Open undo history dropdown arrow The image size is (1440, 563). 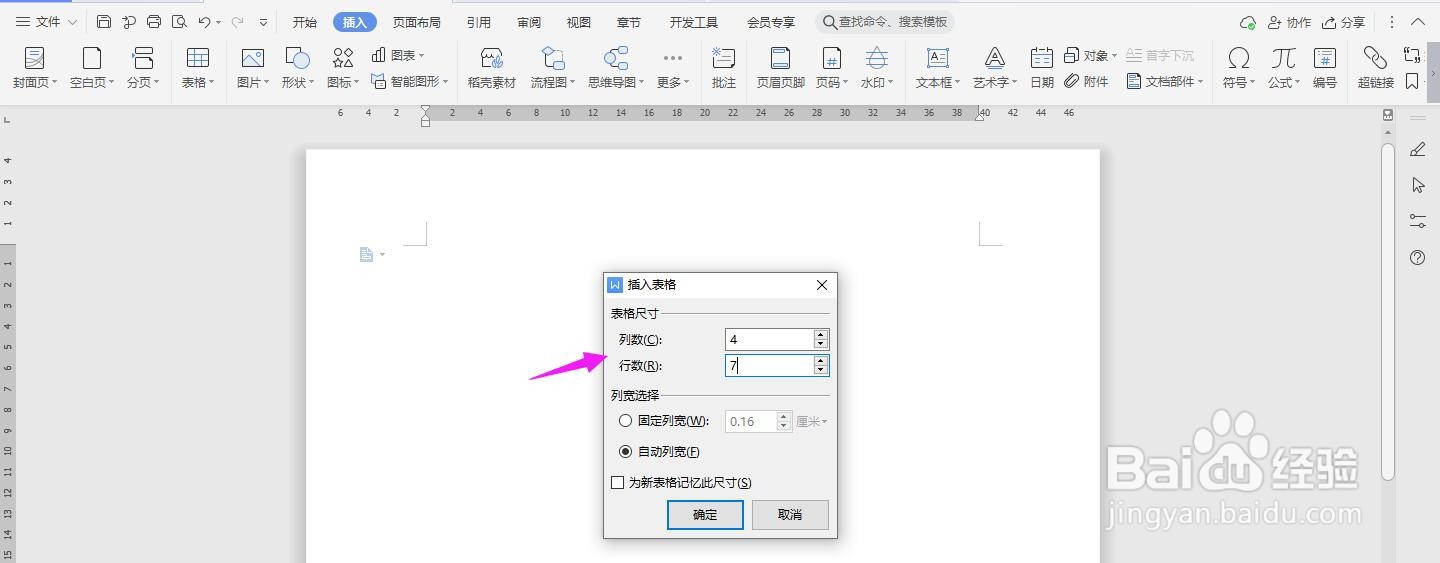(218, 22)
